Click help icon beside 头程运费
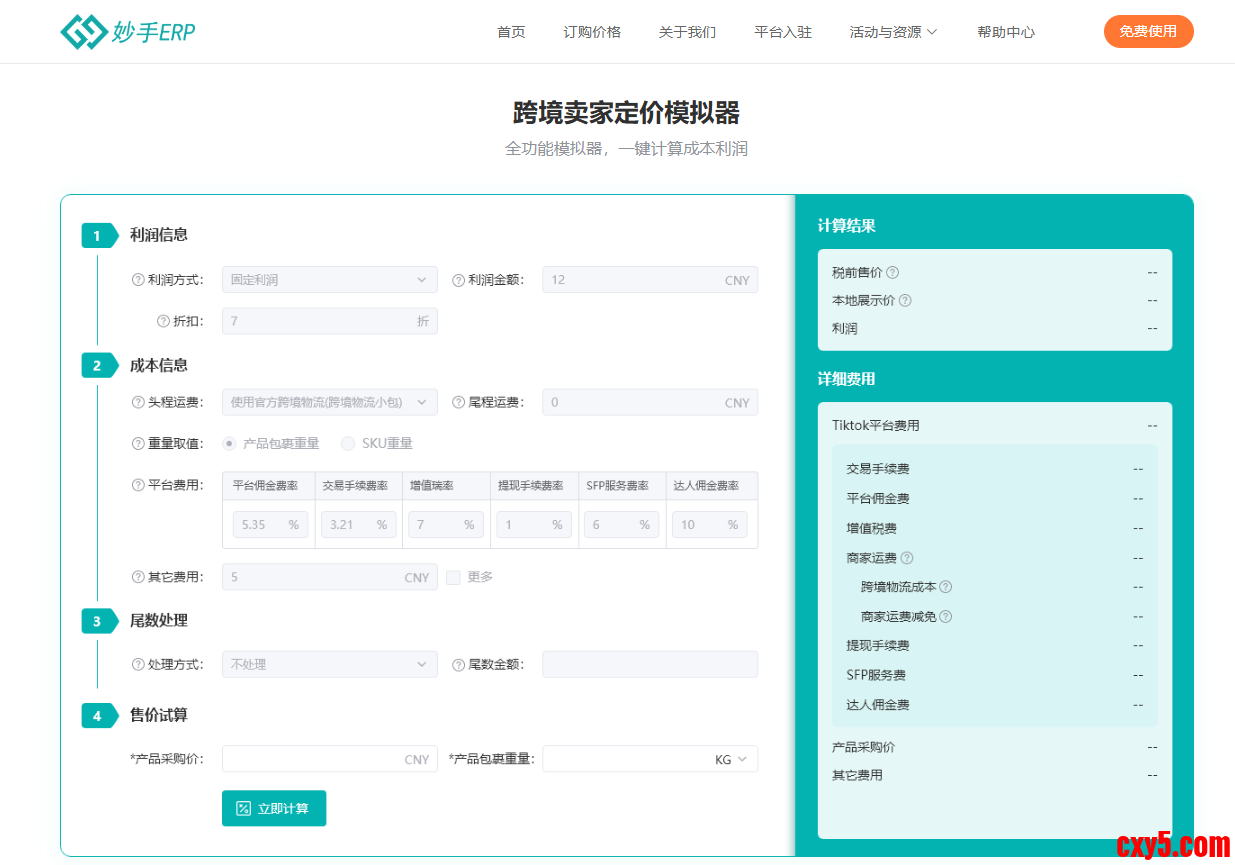This screenshot has height=865, width=1235. (139, 402)
